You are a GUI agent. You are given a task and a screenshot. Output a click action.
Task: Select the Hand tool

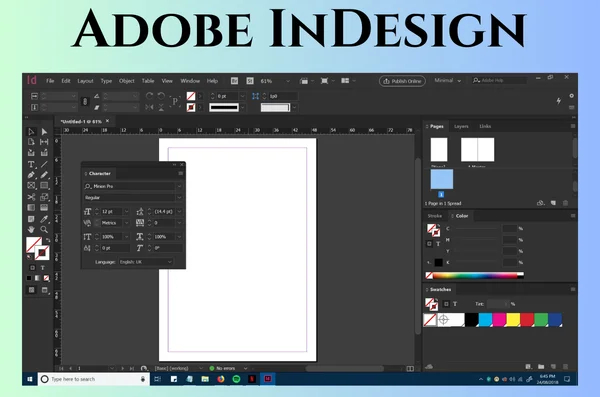coord(31,230)
